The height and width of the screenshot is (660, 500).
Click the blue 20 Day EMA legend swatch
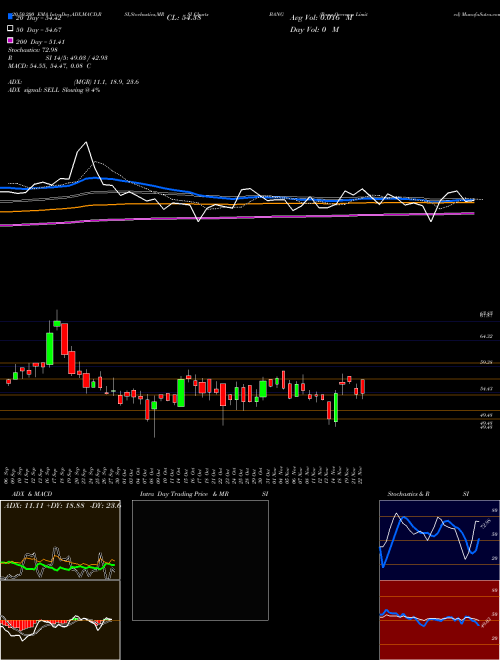coord(10,18)
